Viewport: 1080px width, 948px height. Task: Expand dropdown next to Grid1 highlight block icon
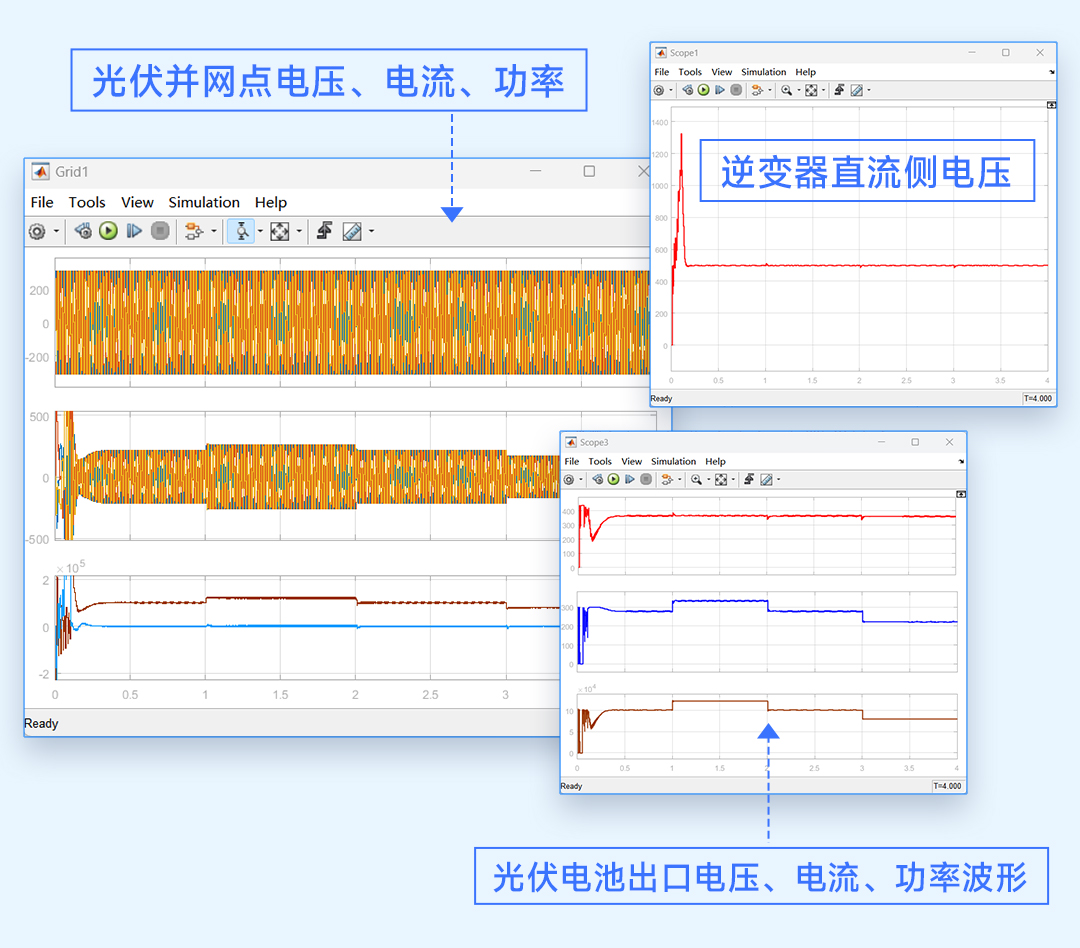coord(214,231)
